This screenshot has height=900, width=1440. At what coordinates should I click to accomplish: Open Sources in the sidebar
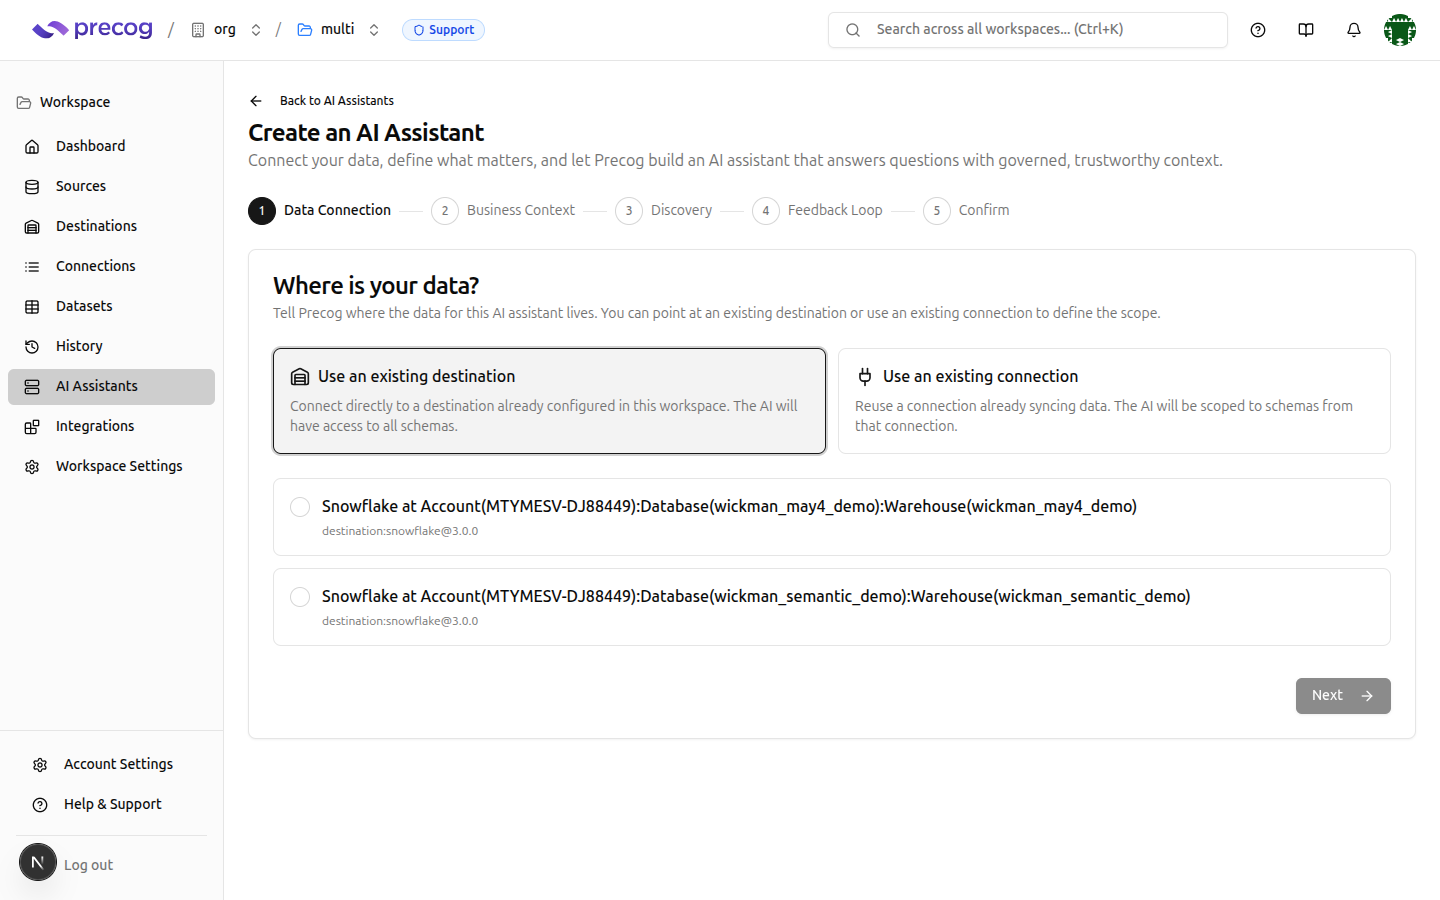(x=111, y=186)
